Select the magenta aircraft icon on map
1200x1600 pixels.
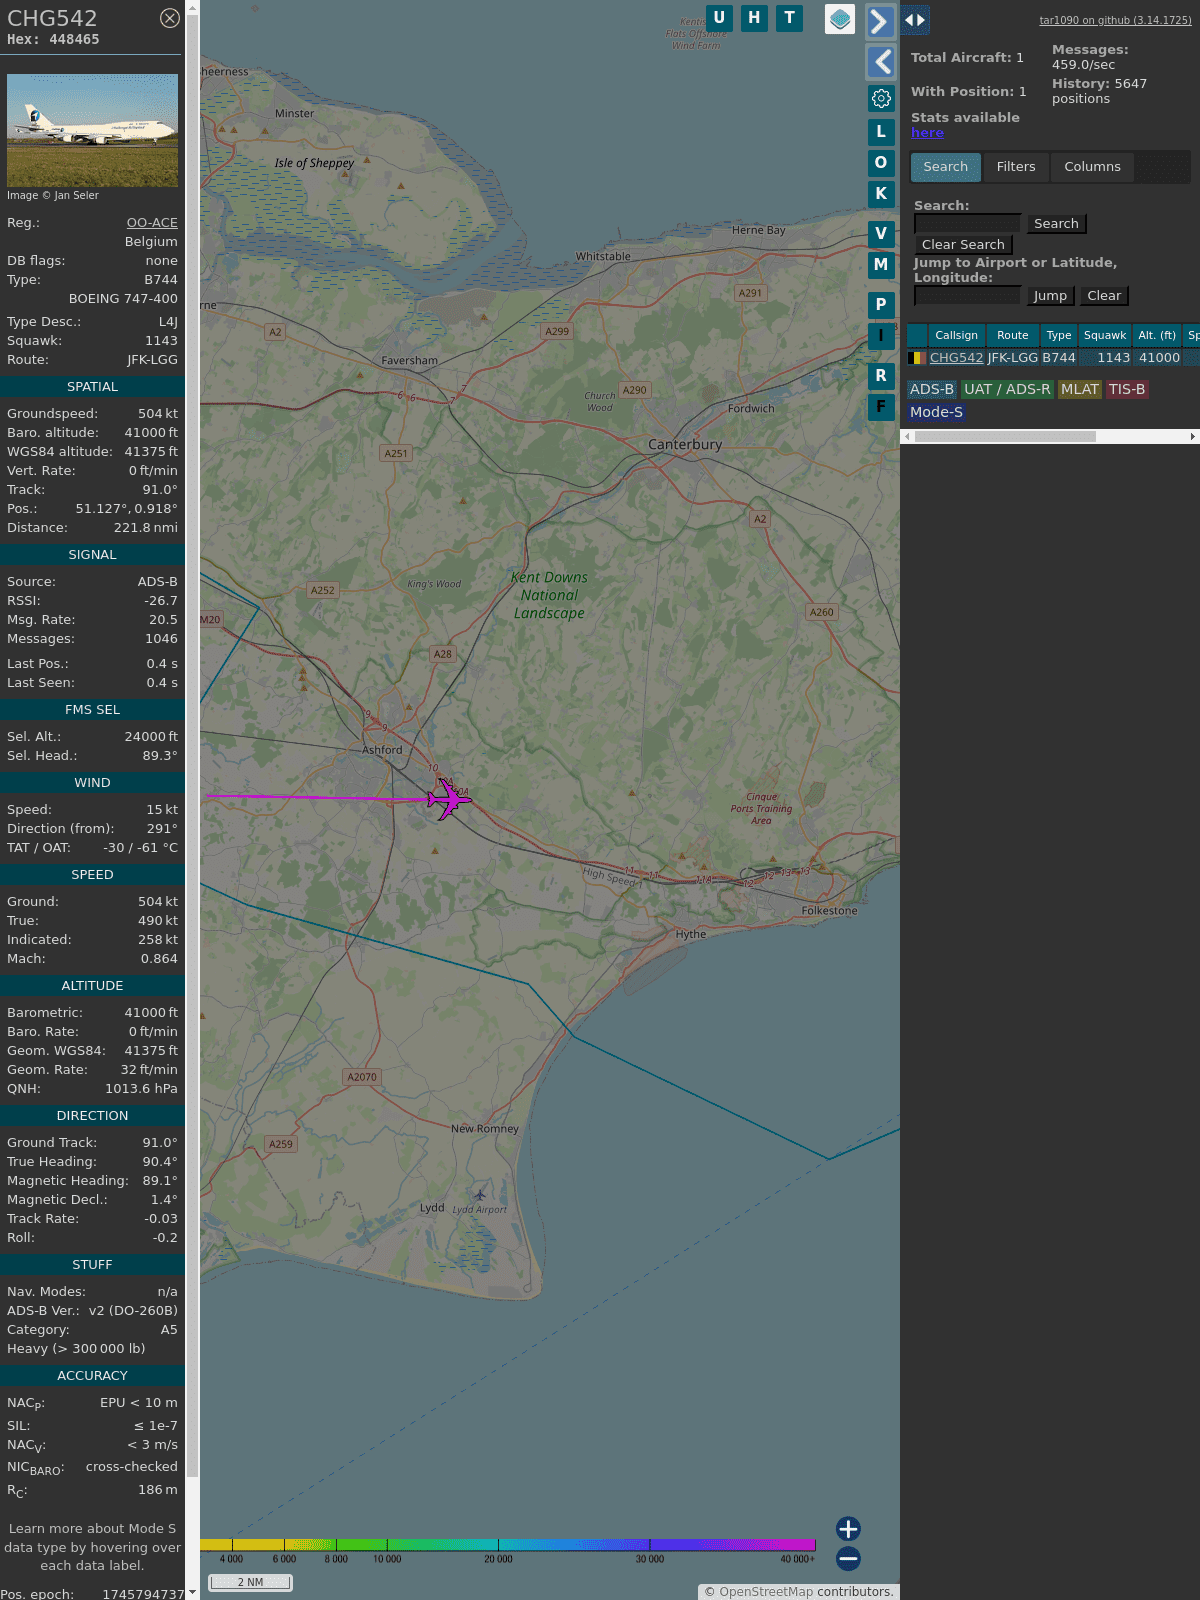(x=449, y=799)
